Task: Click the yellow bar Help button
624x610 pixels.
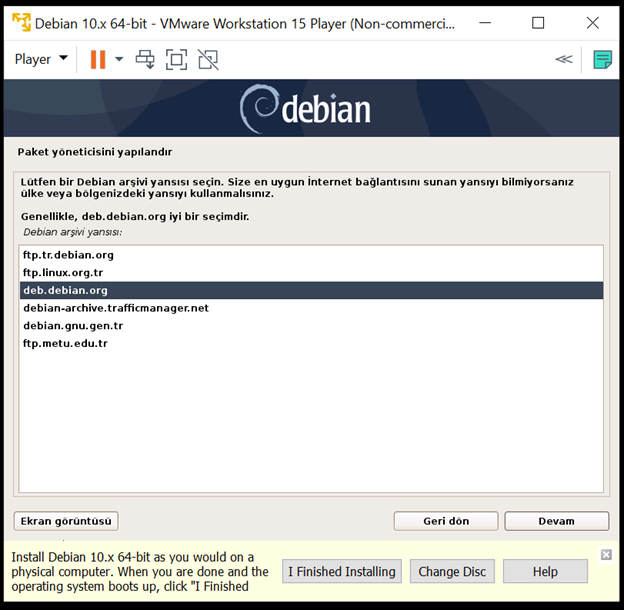Action: point(545,571)
